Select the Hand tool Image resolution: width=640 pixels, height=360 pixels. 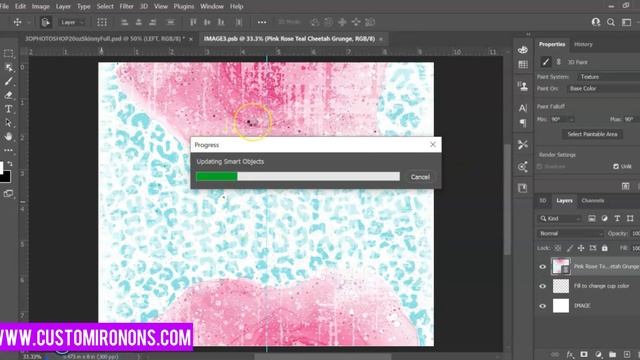[8, 136]
